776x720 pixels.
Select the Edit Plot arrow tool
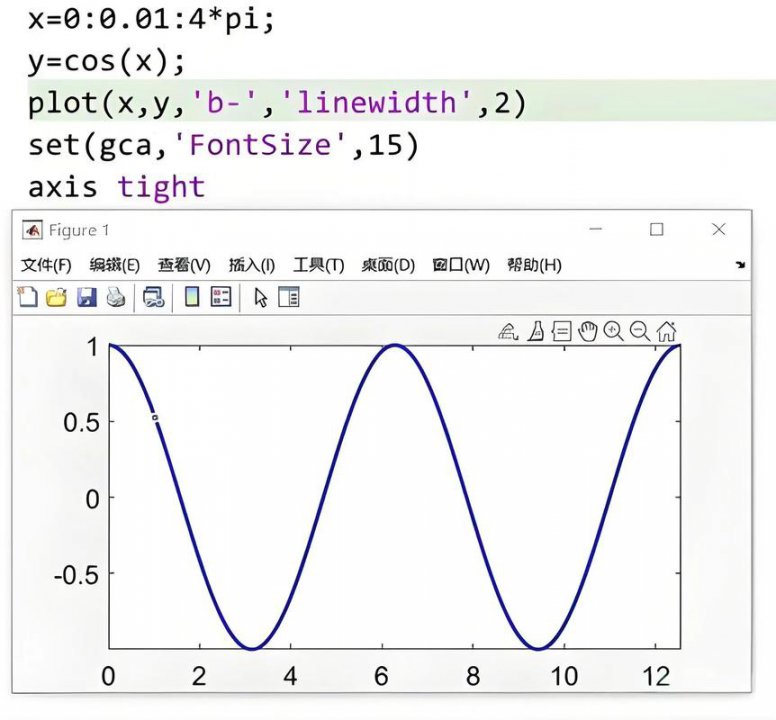260,297
